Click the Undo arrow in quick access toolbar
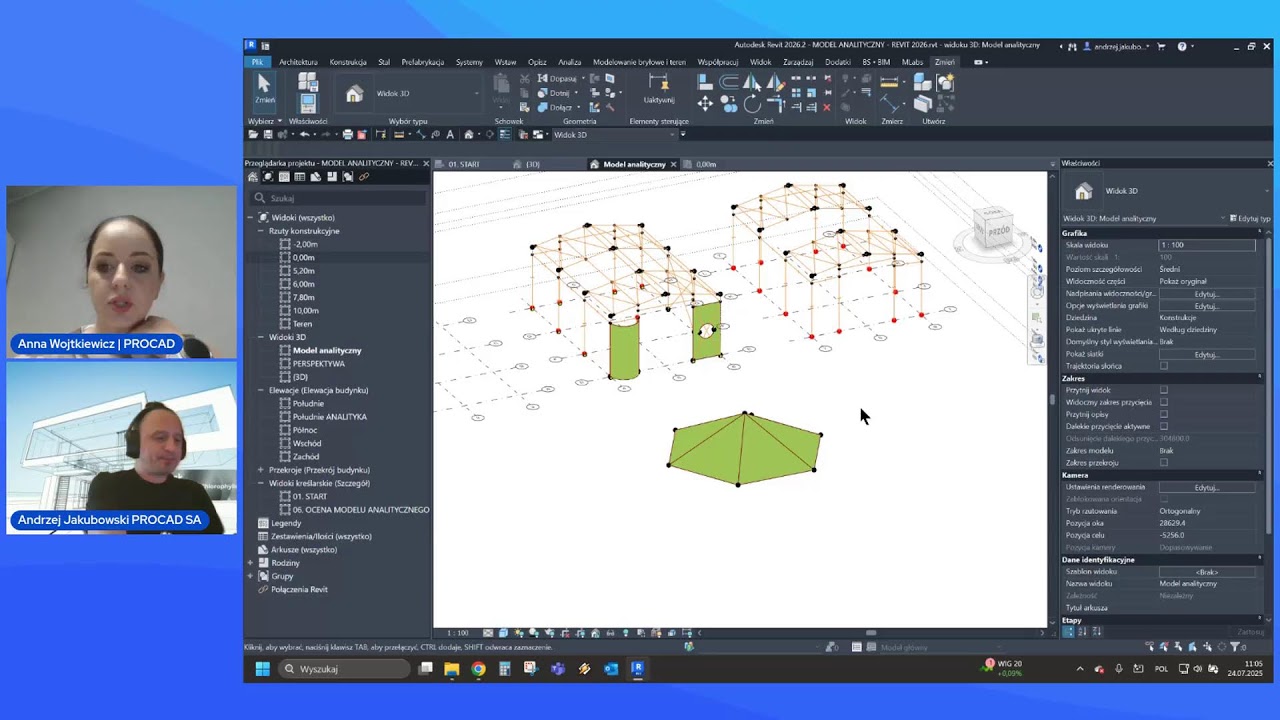This screenshot has width=1280, height=720. tap(304, 134)
